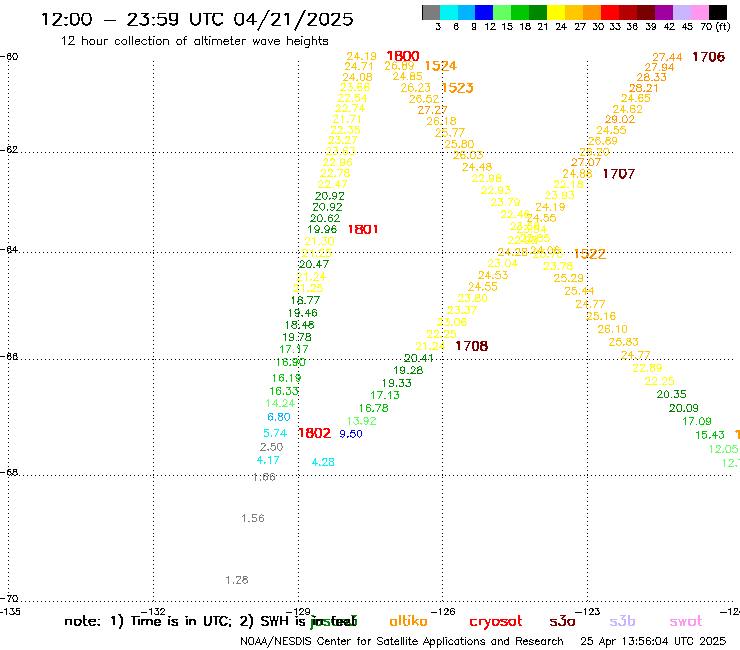This screenshot has width=740, height=650.
Task: Click the orange altika time label 1524
Action: [441, 66]
